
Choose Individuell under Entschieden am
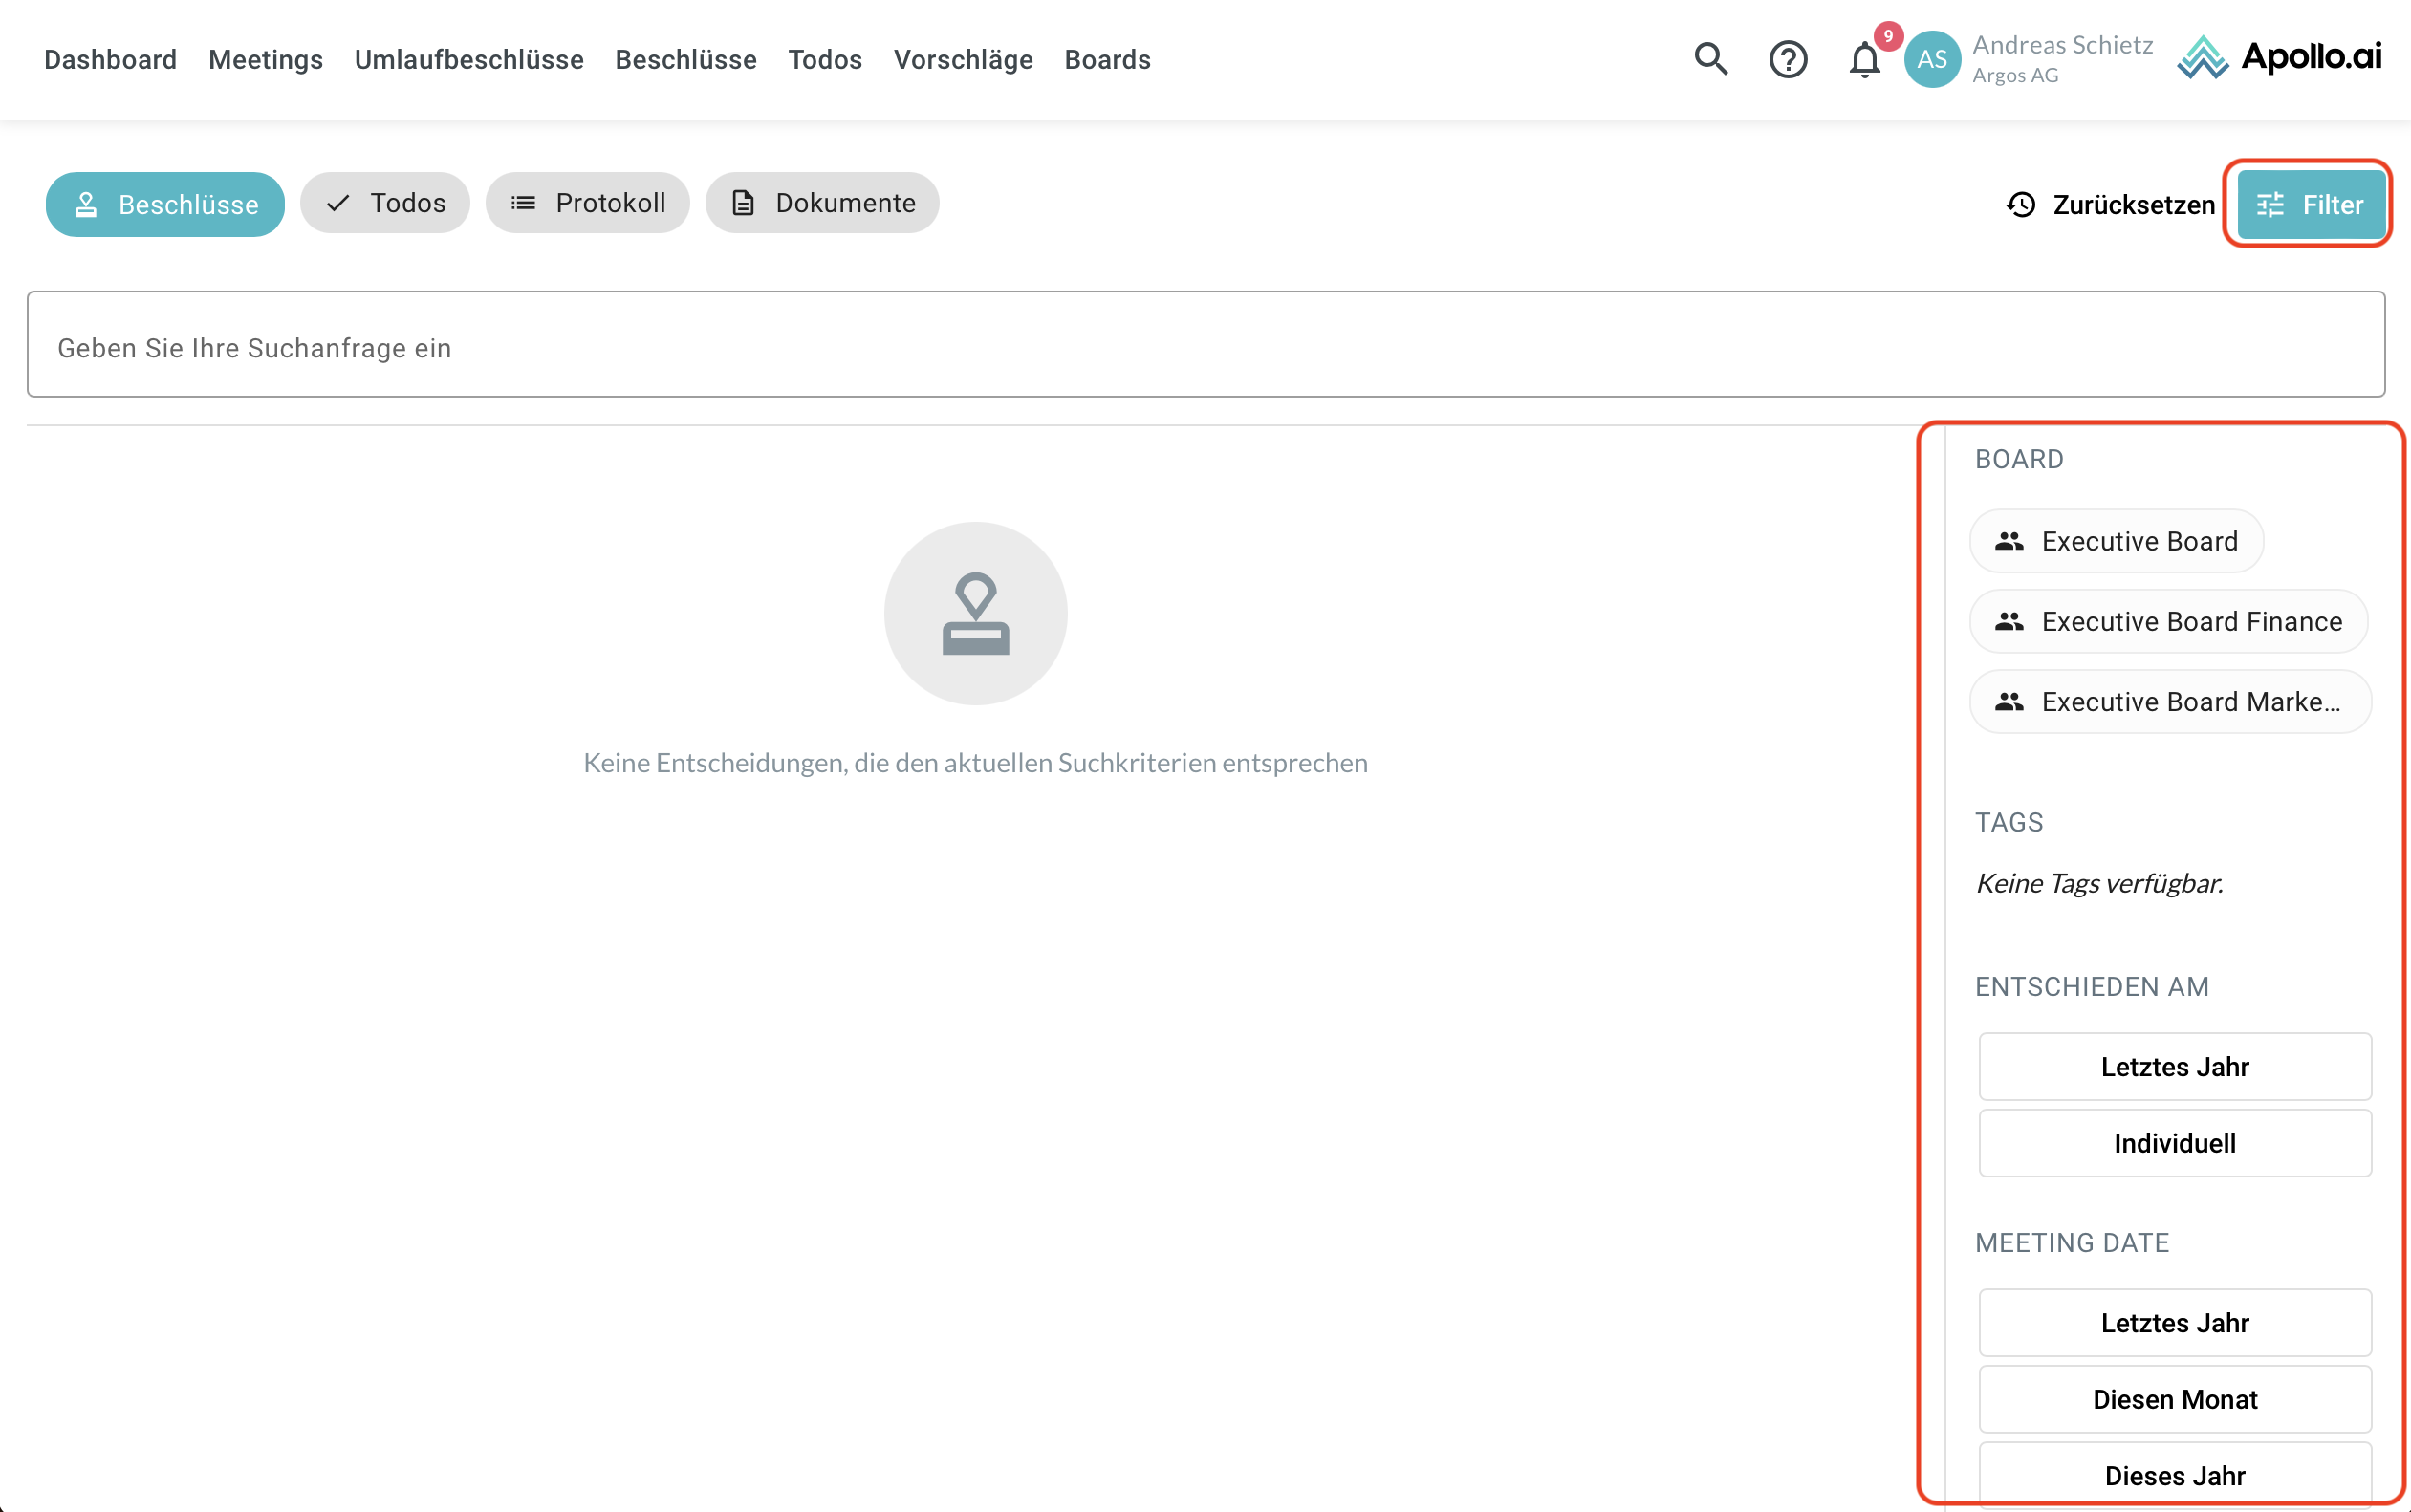pos(2174,1143)
